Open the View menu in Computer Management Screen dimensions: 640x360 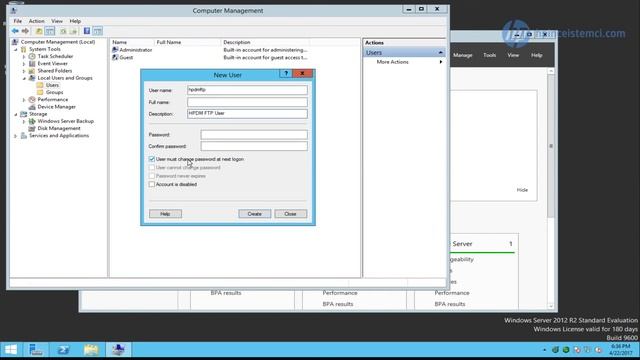point(57,21)
